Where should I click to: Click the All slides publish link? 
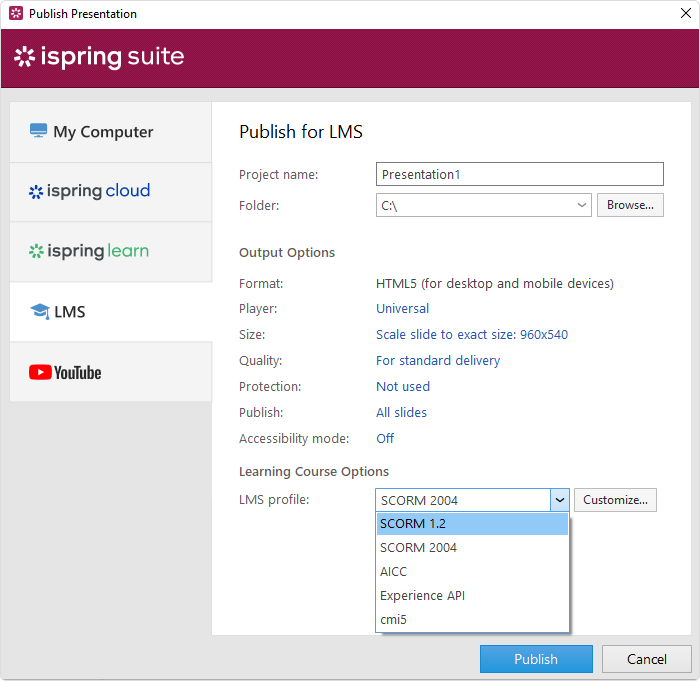(x=401, y=412)
